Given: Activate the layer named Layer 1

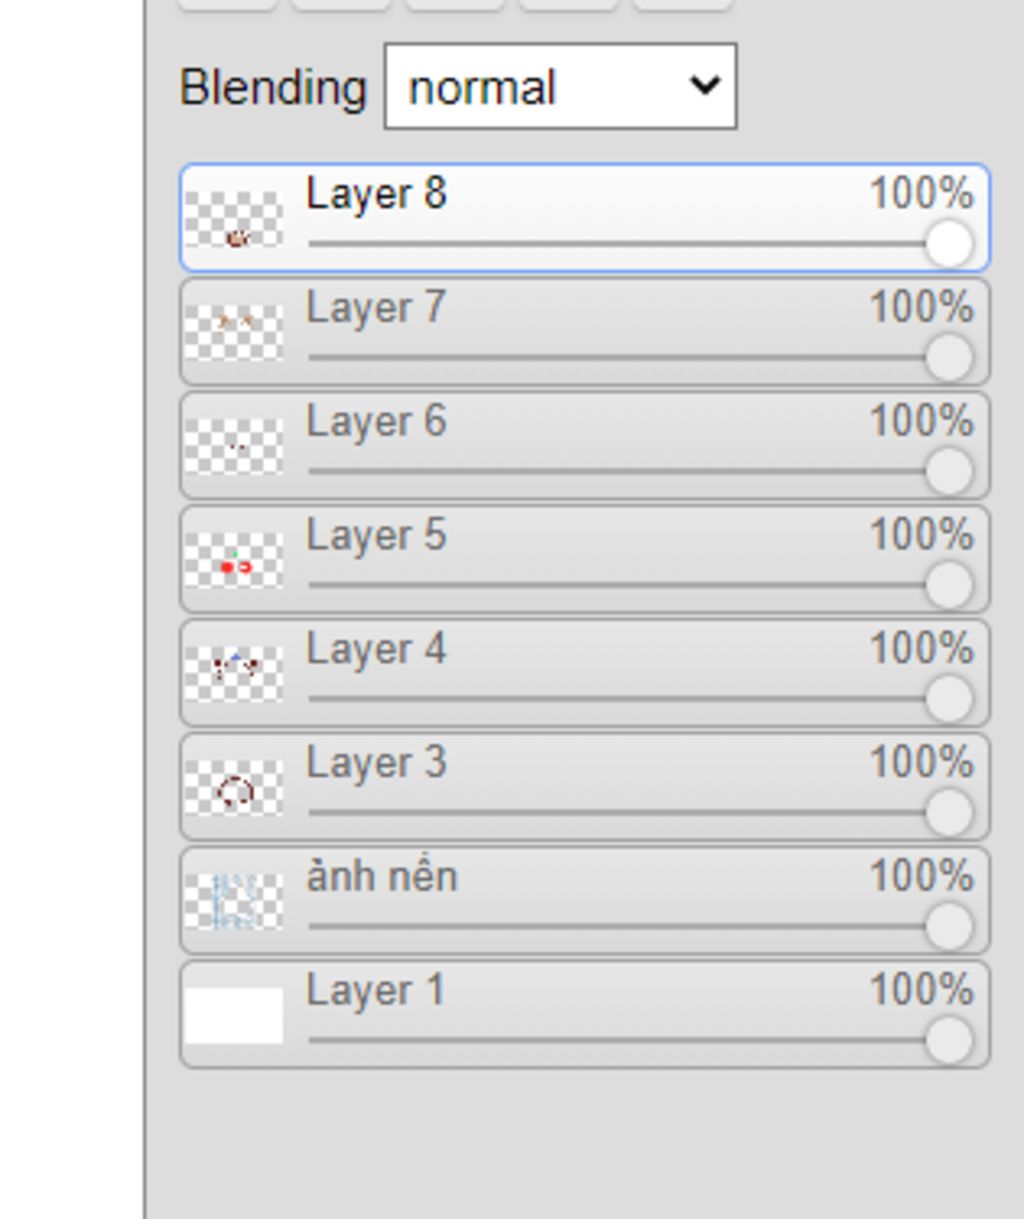Looking at the screenshot, I should pyautogui.click(x=584, y=1015).
